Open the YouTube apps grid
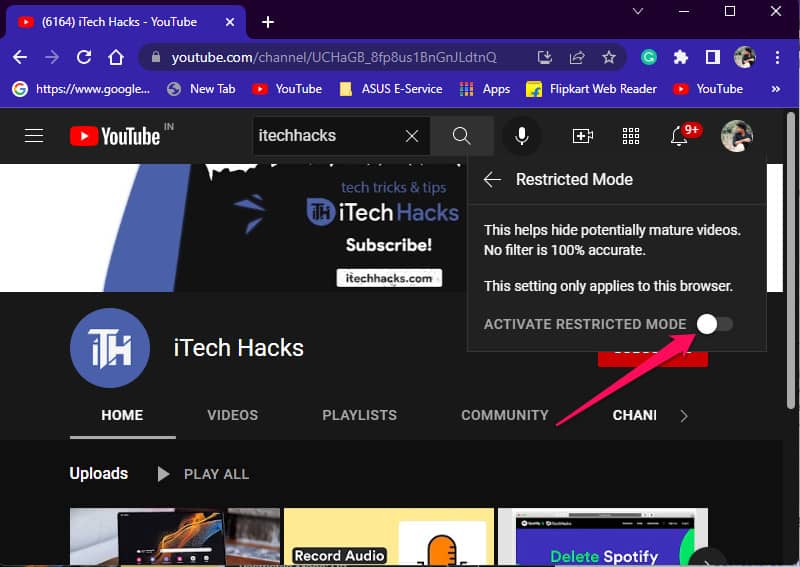The height and width of the screenshot is (567, 800). pyautogui.click(x=631, y=136)
